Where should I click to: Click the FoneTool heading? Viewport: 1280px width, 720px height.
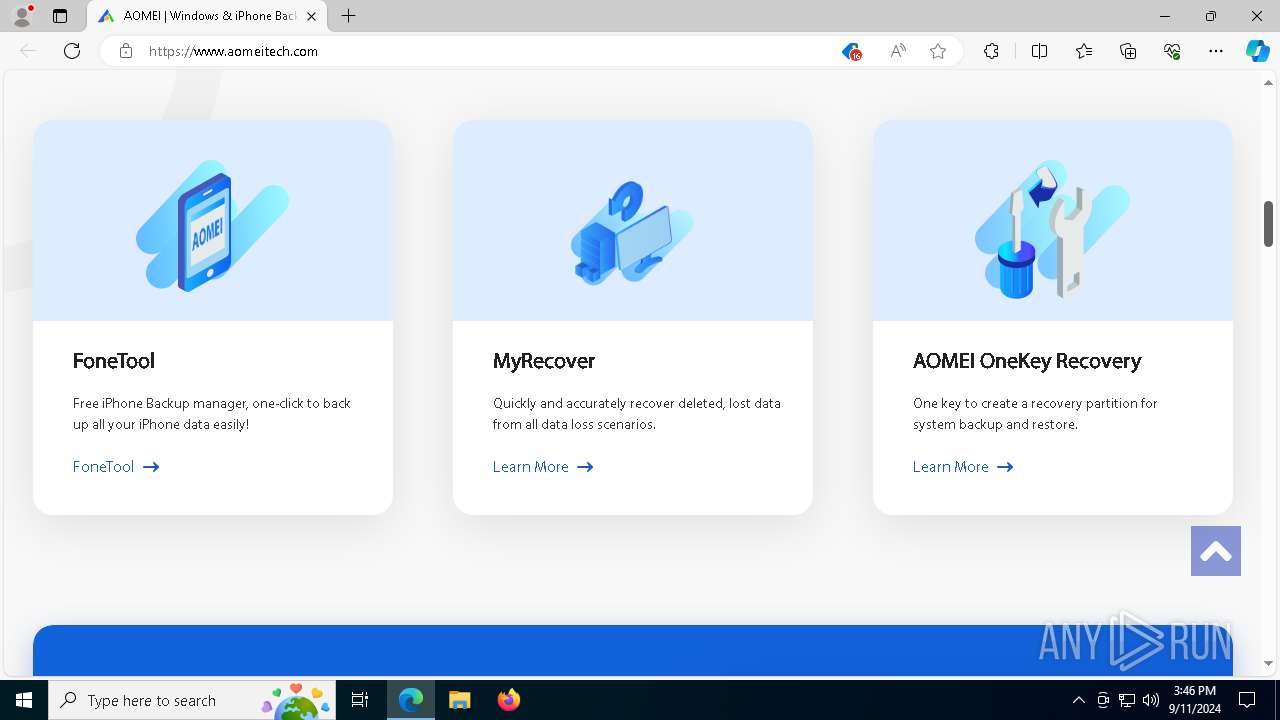coord(114,361)
